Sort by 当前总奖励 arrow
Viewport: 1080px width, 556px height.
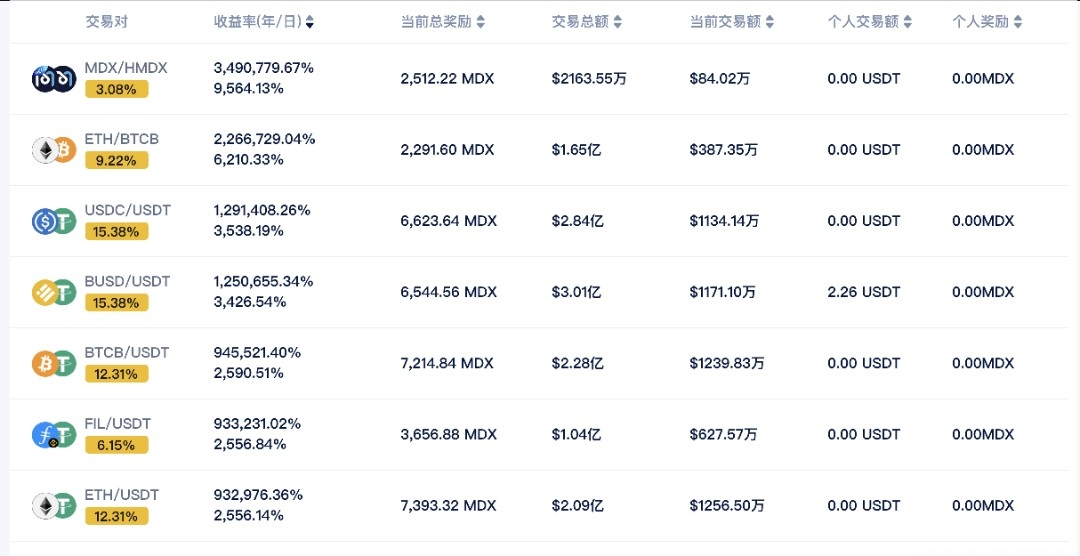[x=480, y=22]
